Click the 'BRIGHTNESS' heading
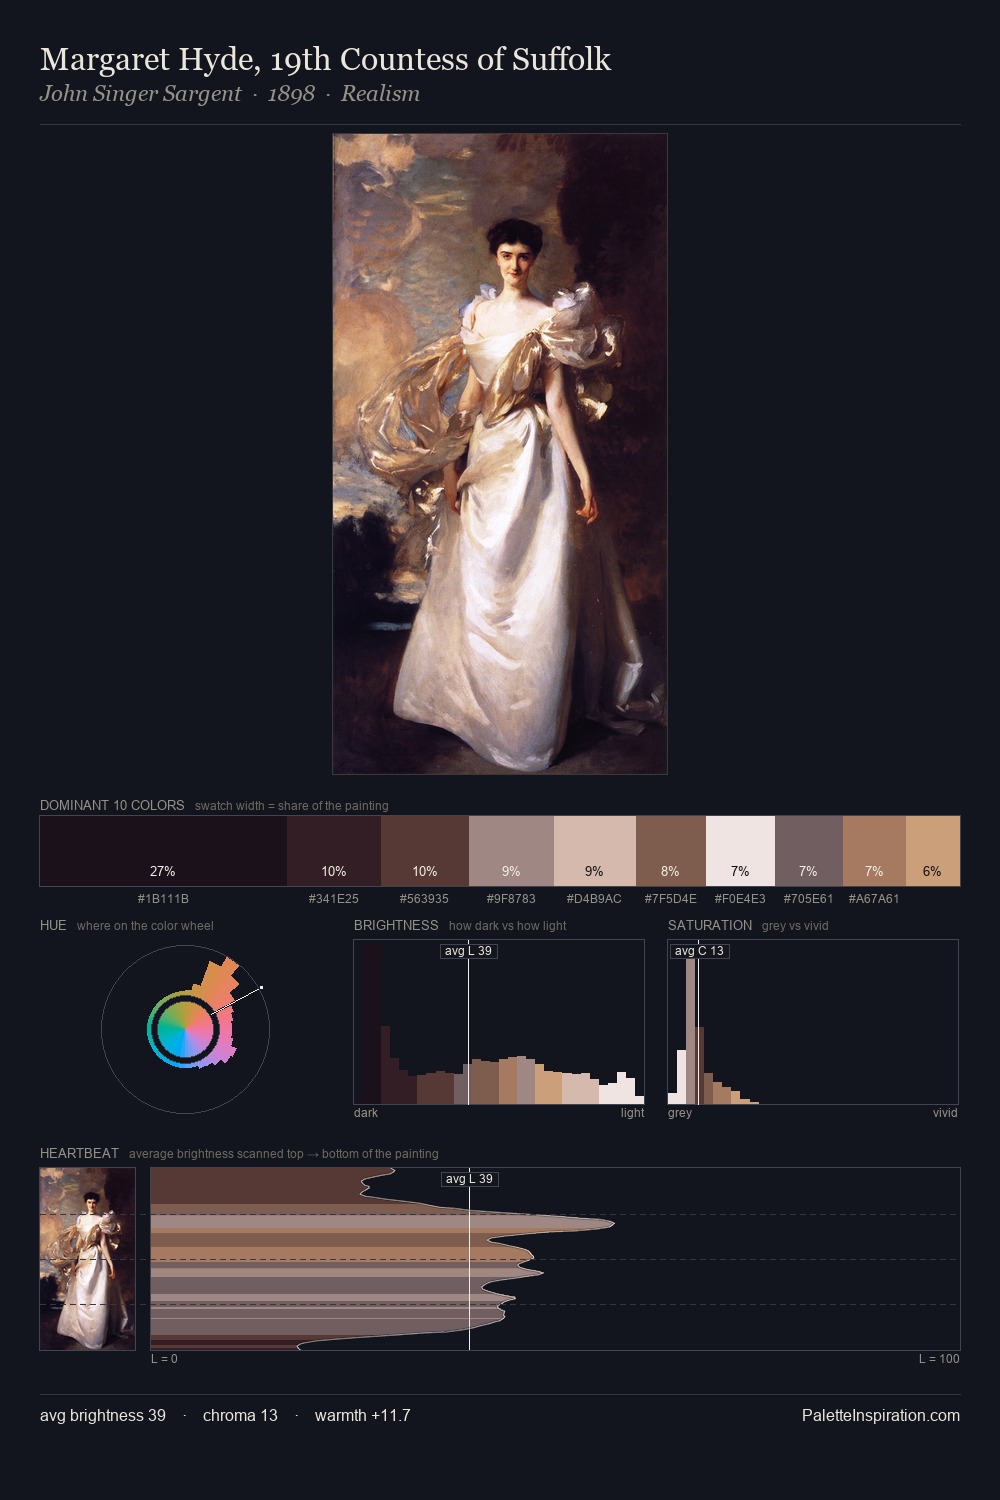The image size is (1000, 1500). pyautogui.click(x=396, y=925)
